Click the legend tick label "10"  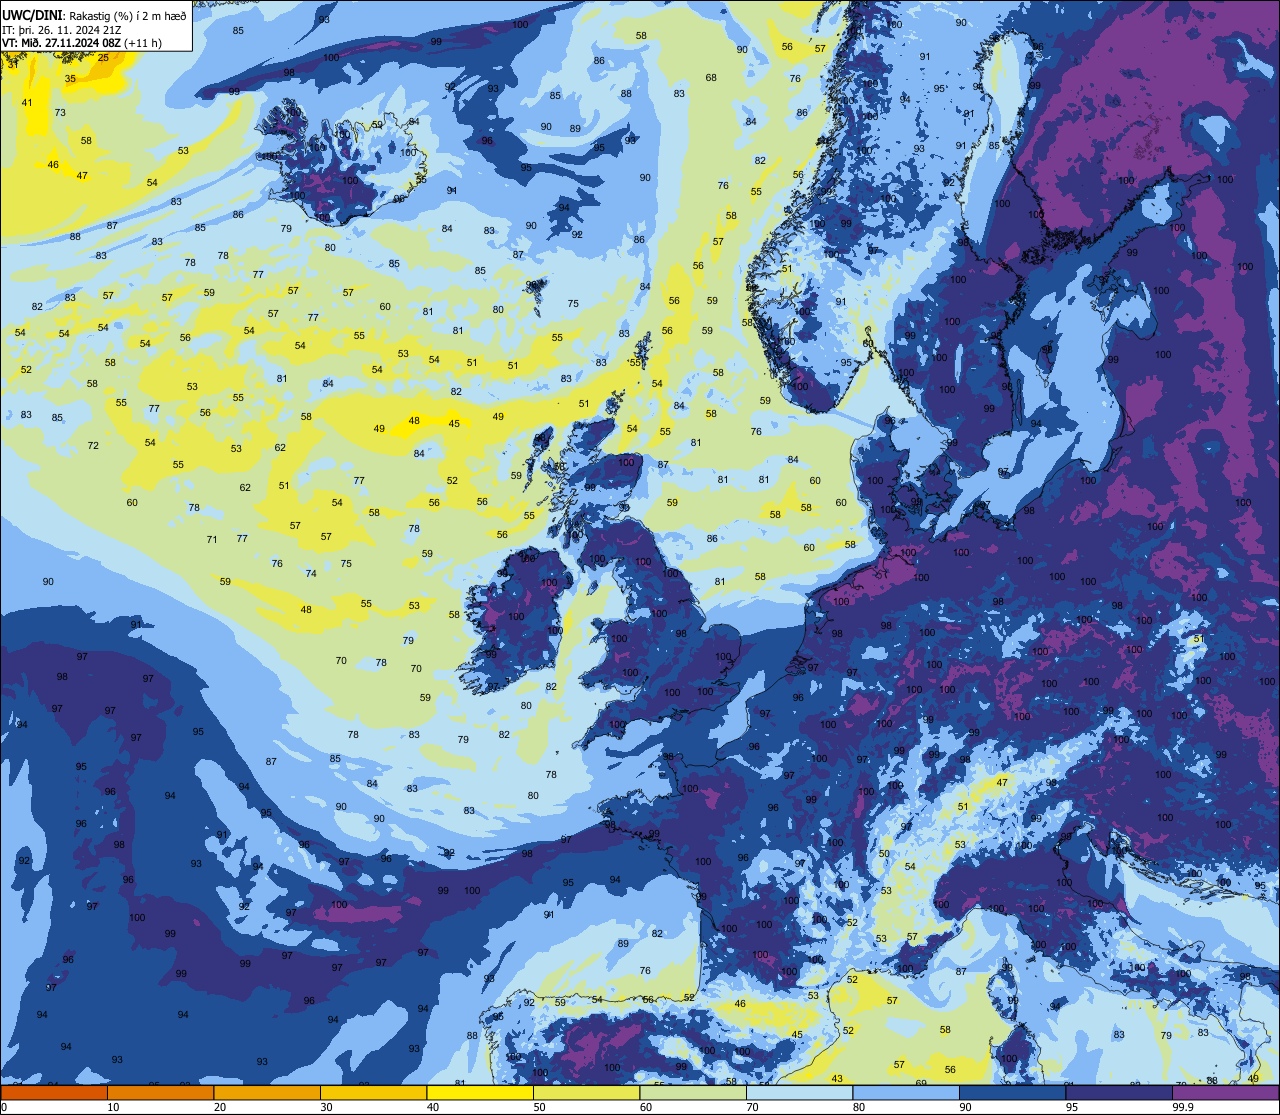[x=113, y=1107]
